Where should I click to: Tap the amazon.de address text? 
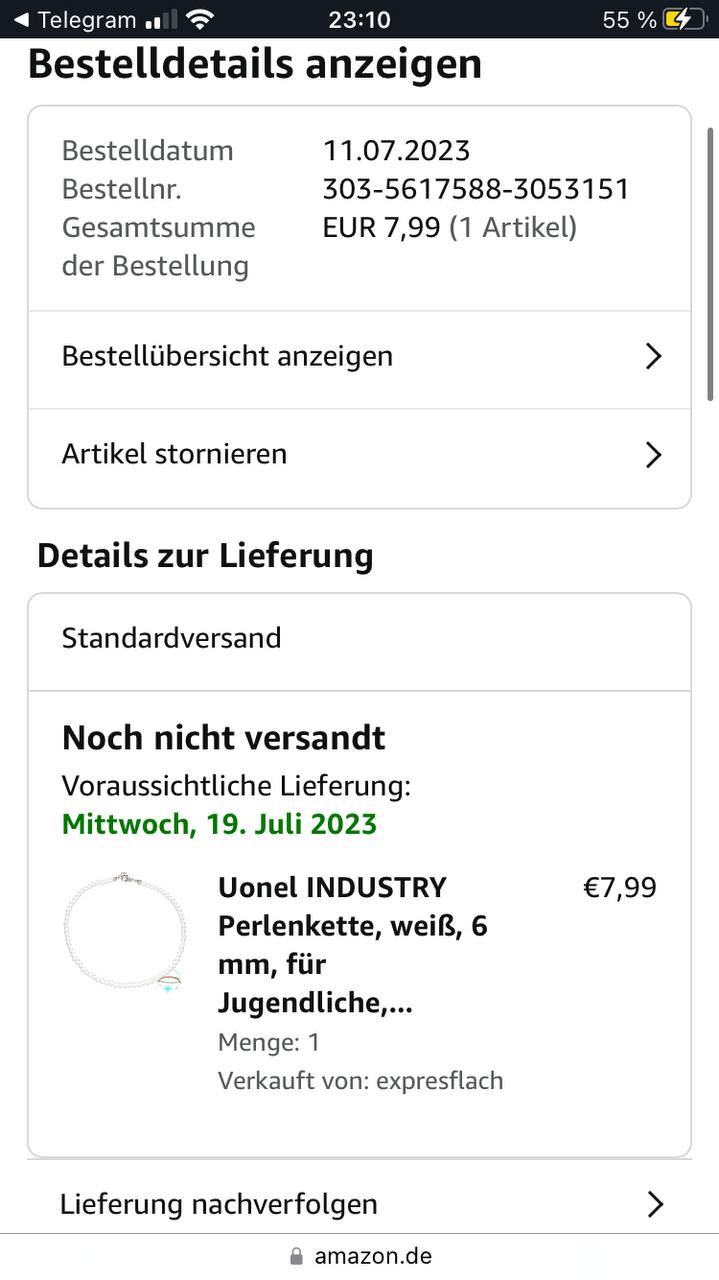click(373, 1256)
